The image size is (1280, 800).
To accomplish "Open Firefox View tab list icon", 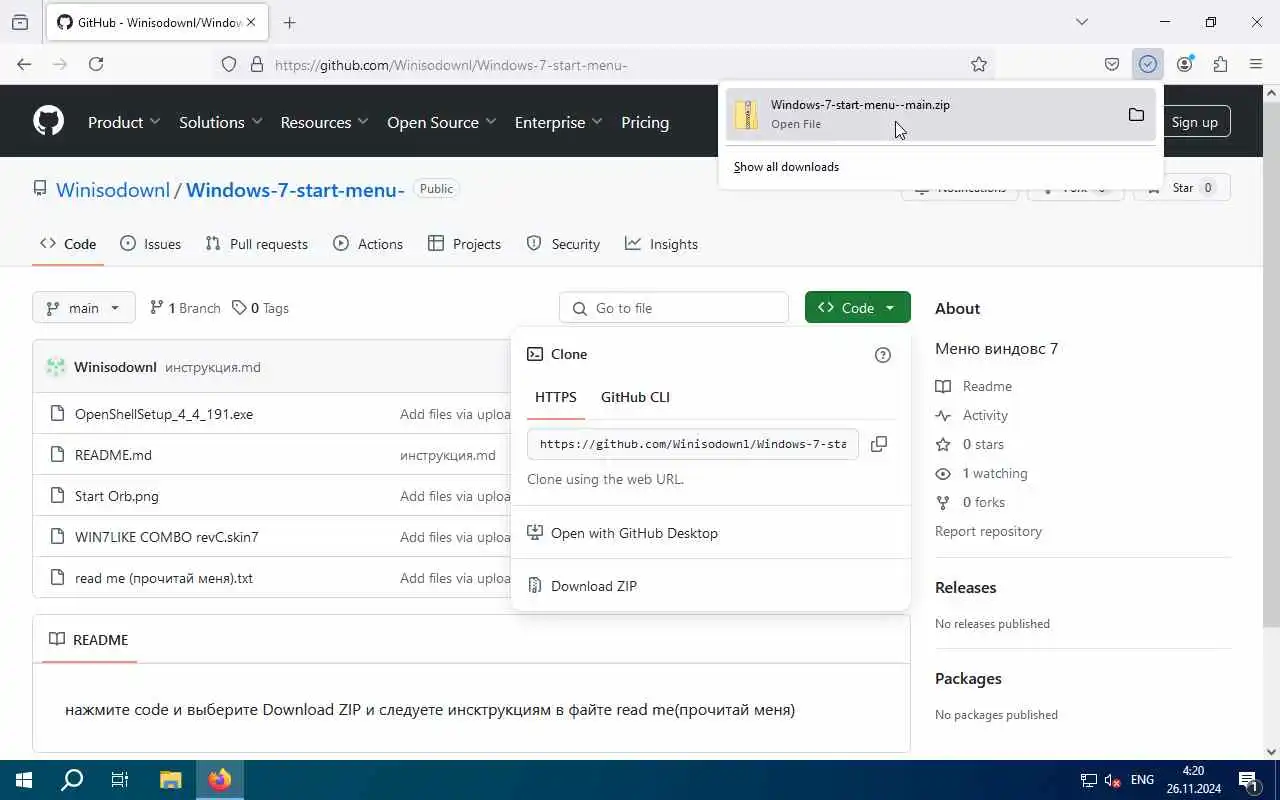I will click(20, 22).
